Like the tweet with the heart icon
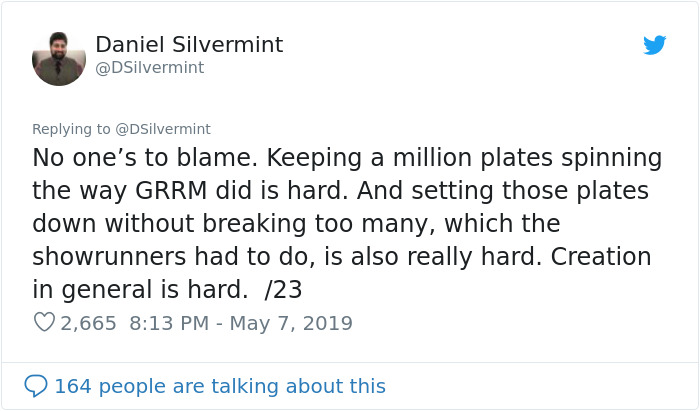The height and width of the screenshot is (411, 700). (44, 323)
